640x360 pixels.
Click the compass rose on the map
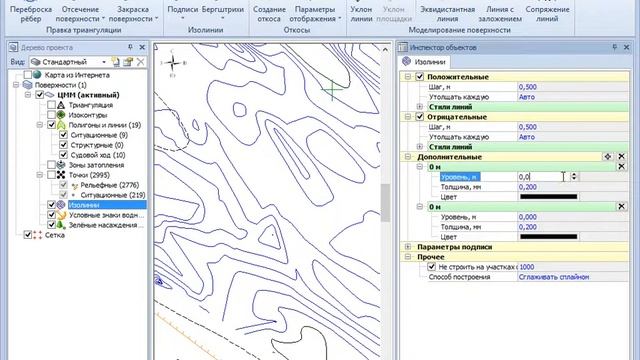pos(173,63)
